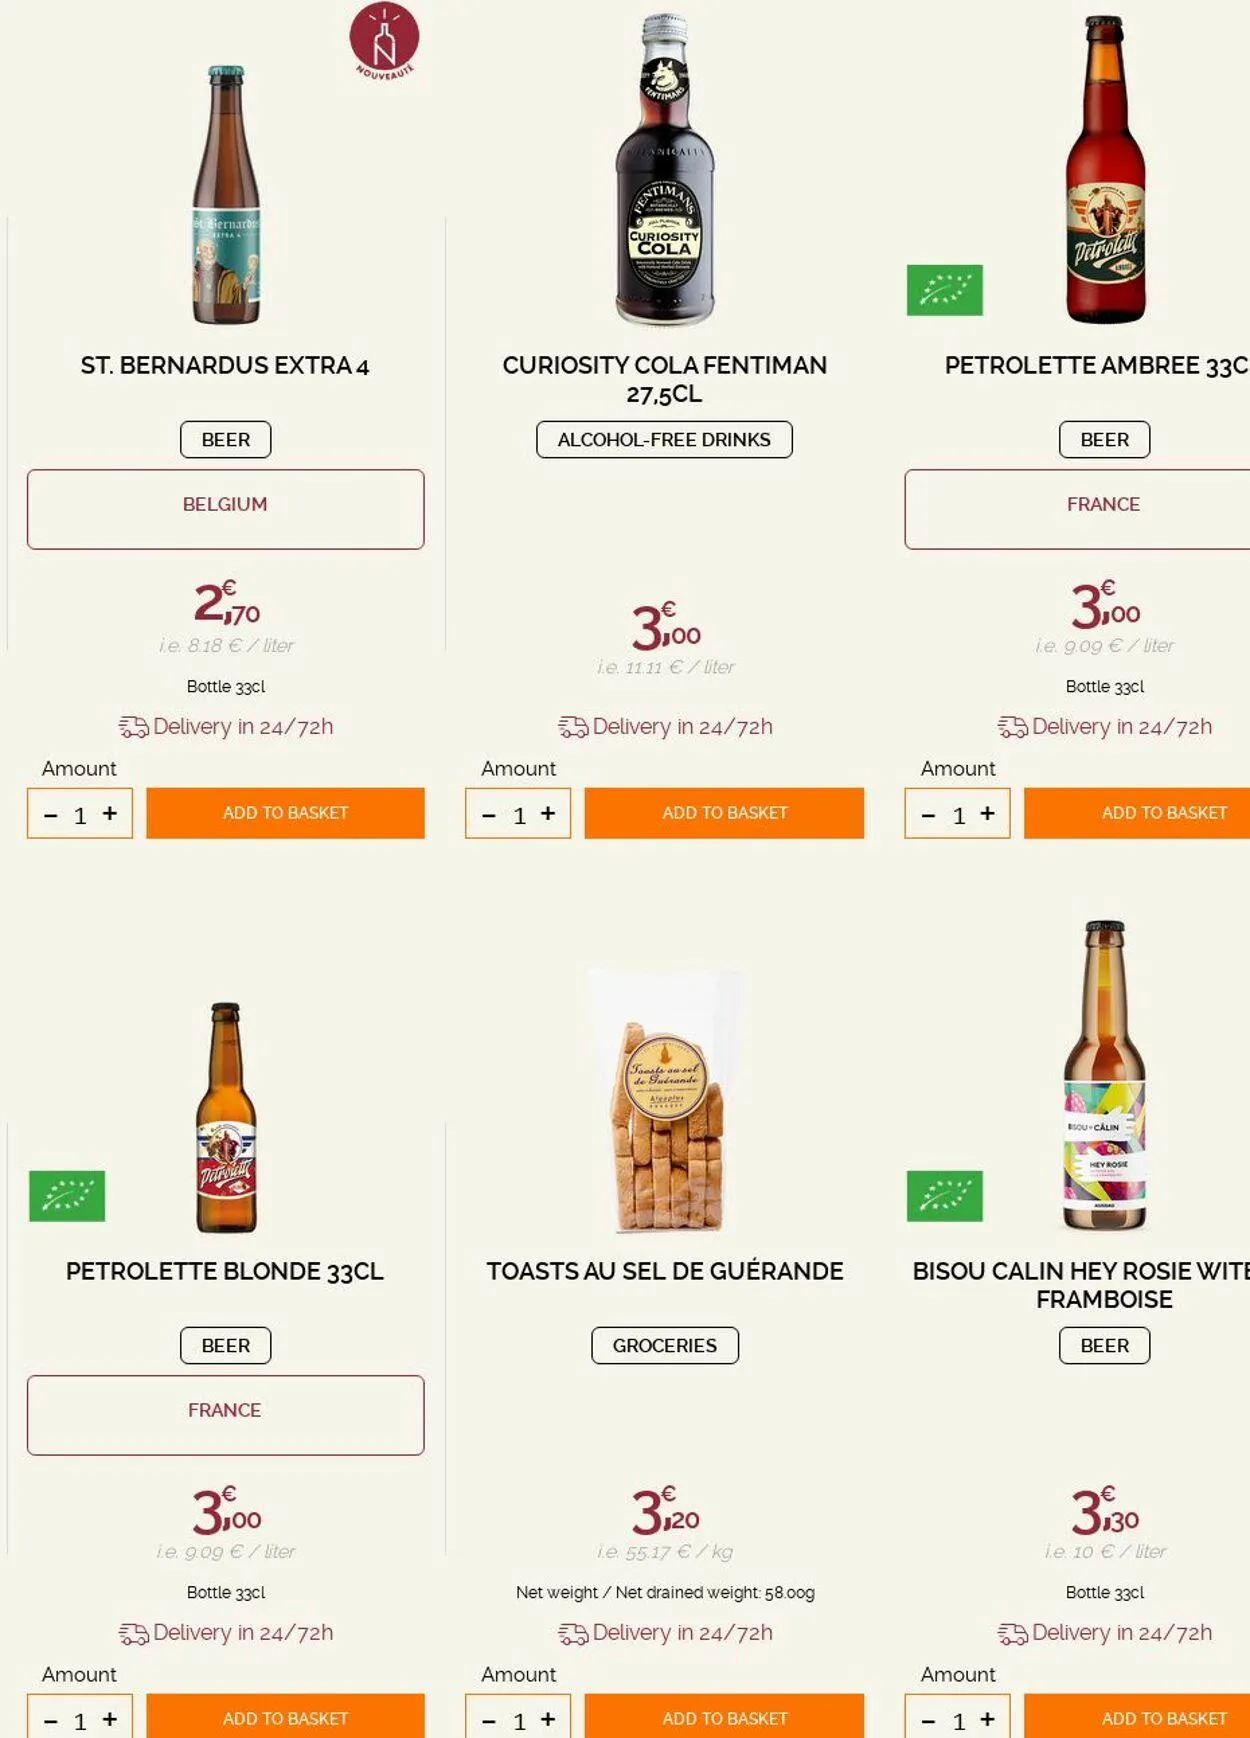Click the delivery truck icon under Toasts au Sel
This screenshot has height=1738, width=1250.
pos(573,1633)
